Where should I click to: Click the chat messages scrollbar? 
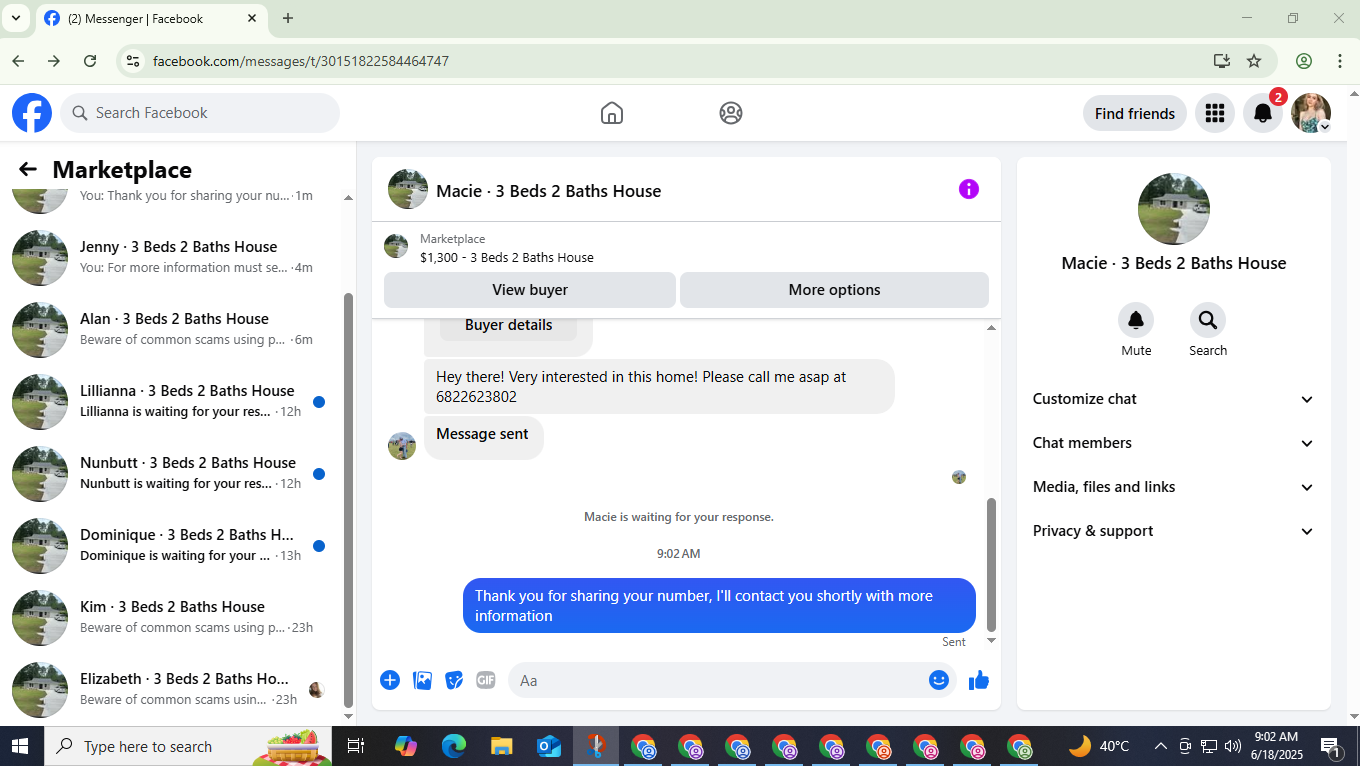992,564
